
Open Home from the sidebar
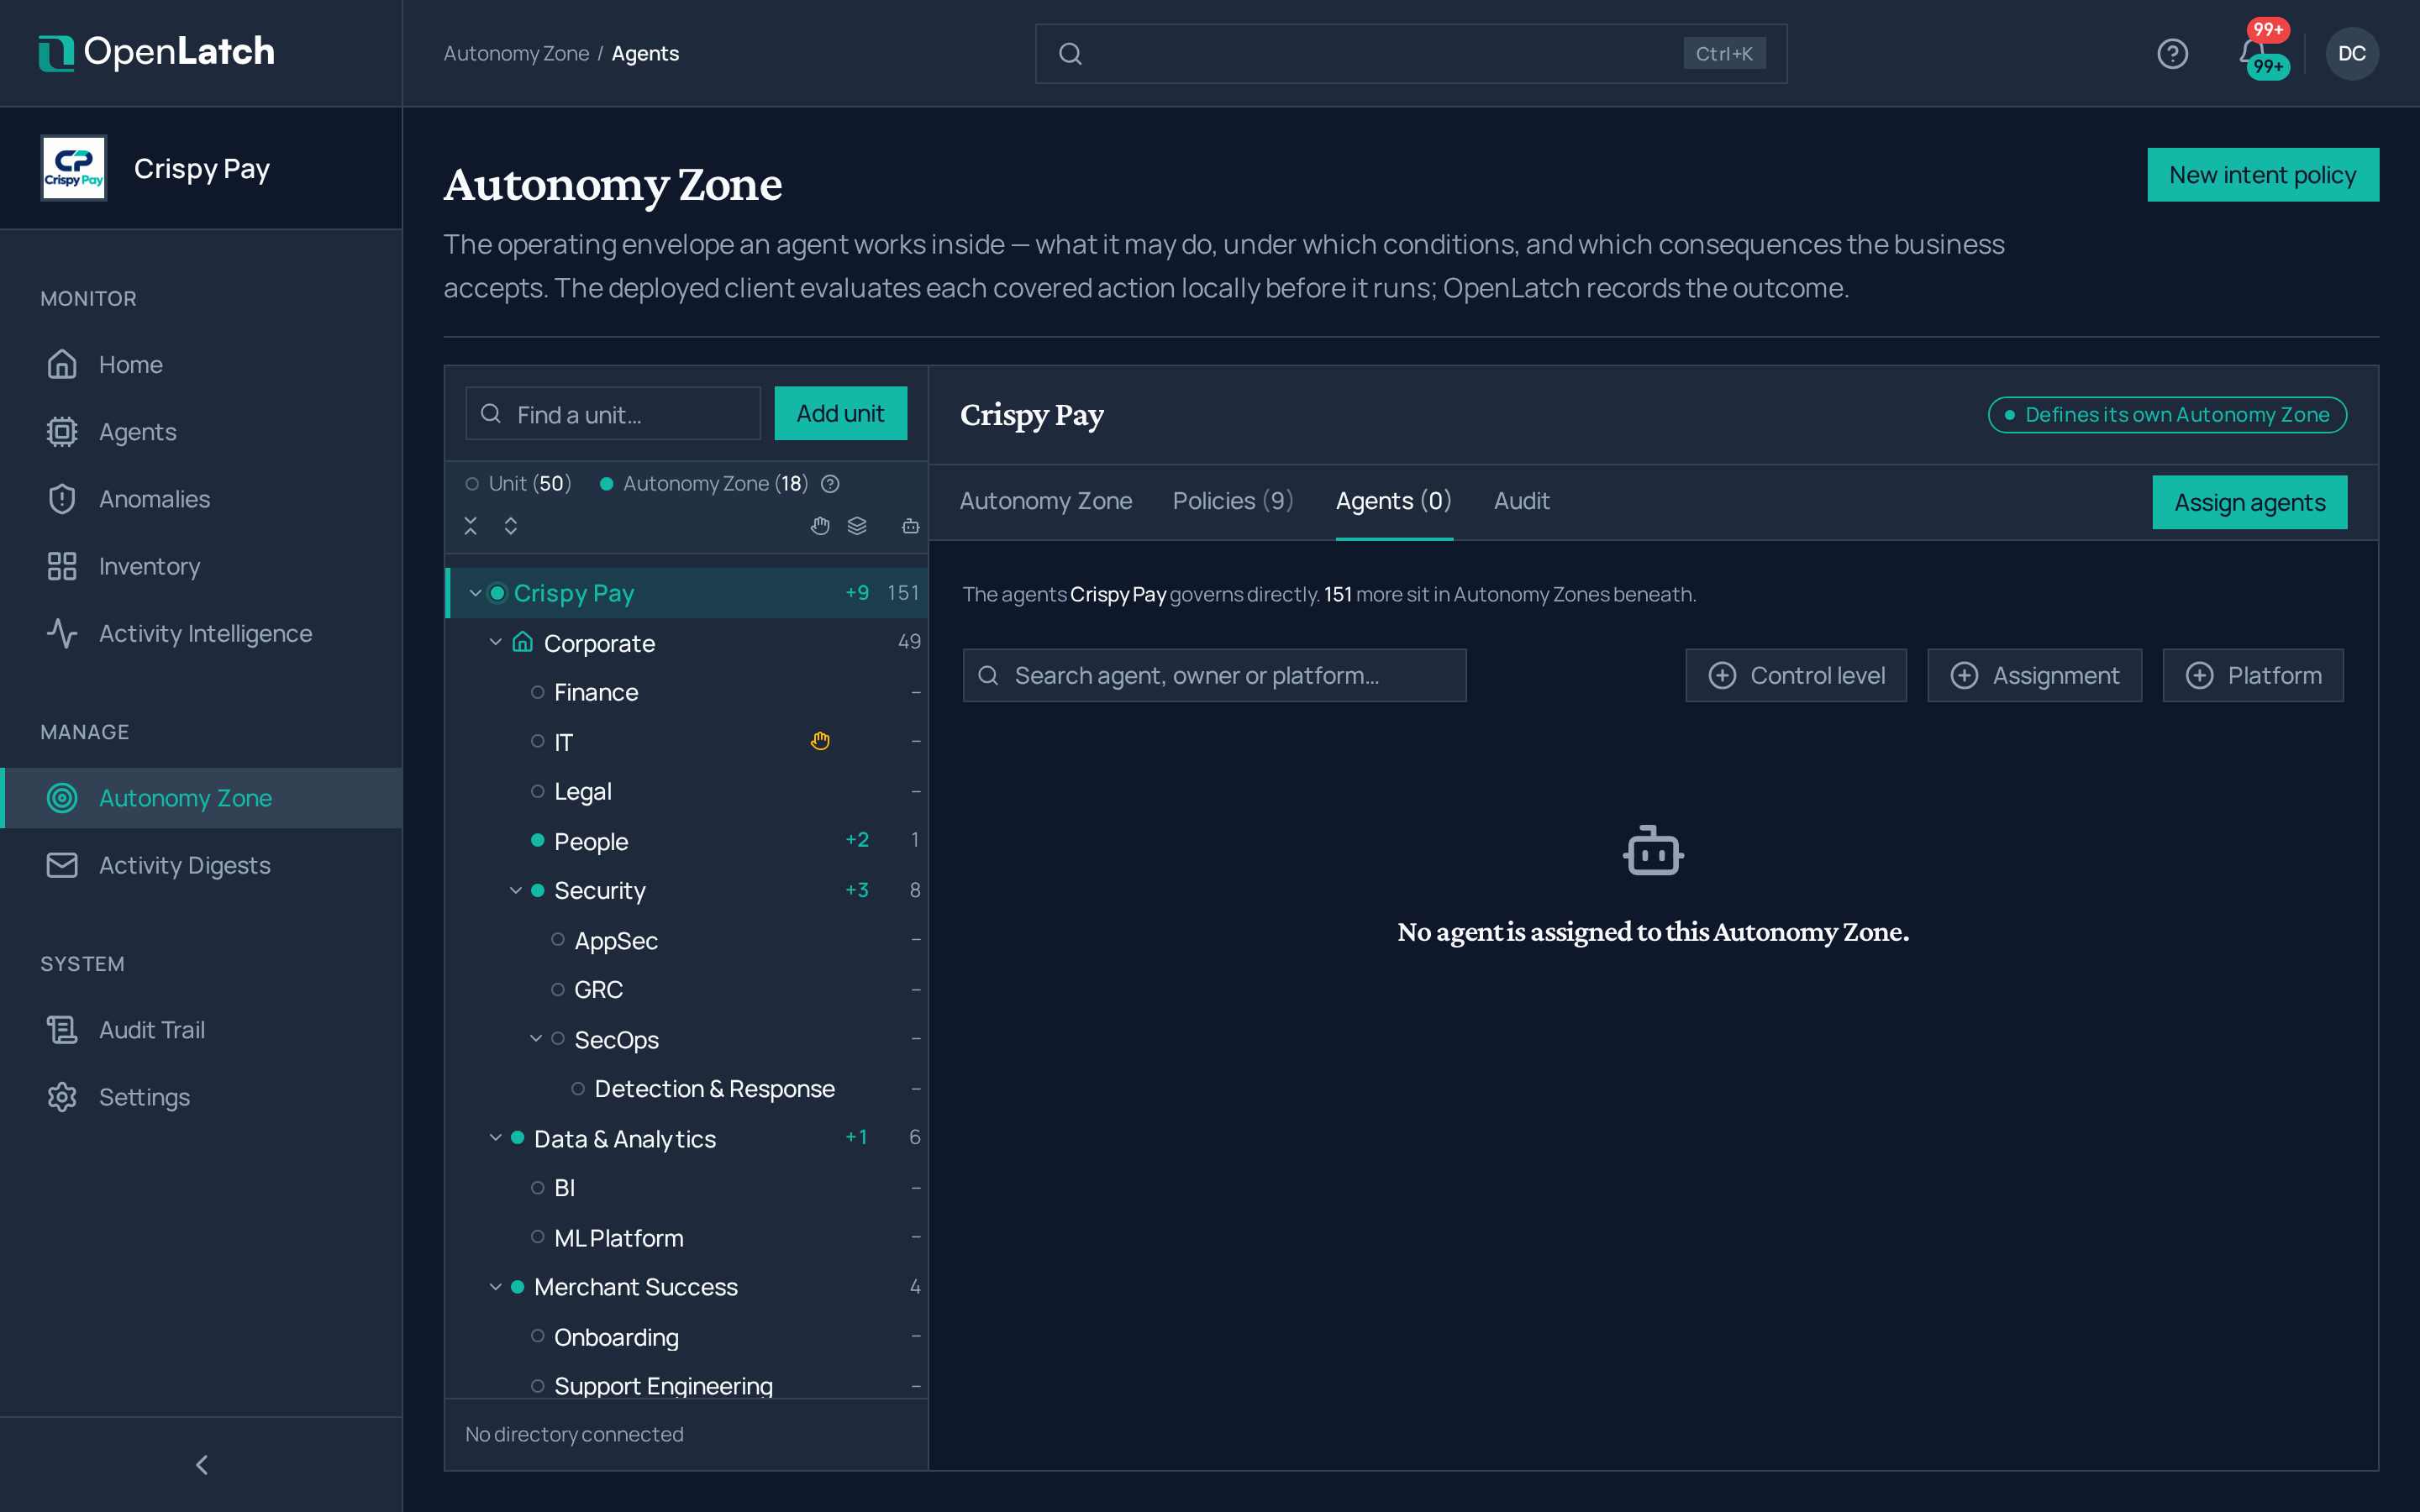(x=201, y=364)
